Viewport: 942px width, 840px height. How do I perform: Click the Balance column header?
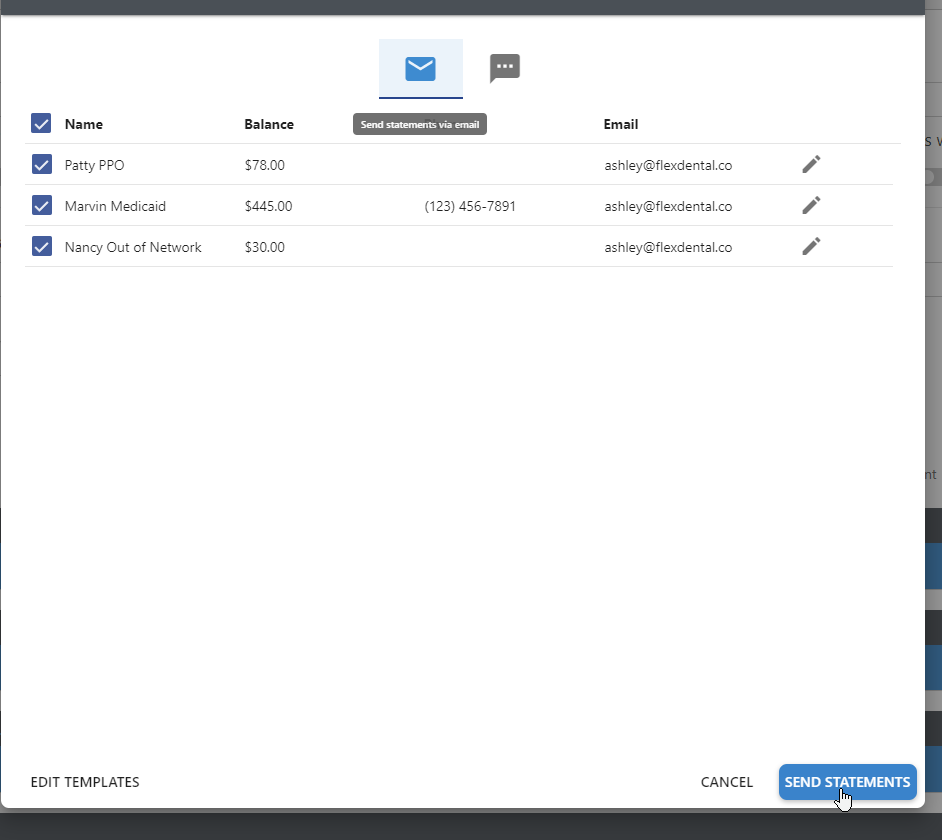(268, 124)
